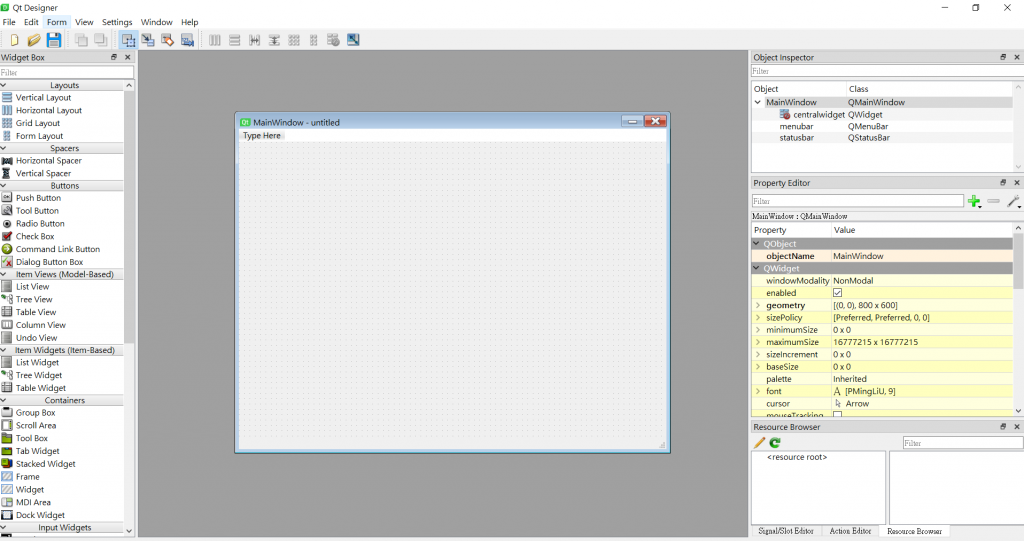Click the Break Layout toolbar icon
The image size is (1024, 541).
[x=333, y=41]
